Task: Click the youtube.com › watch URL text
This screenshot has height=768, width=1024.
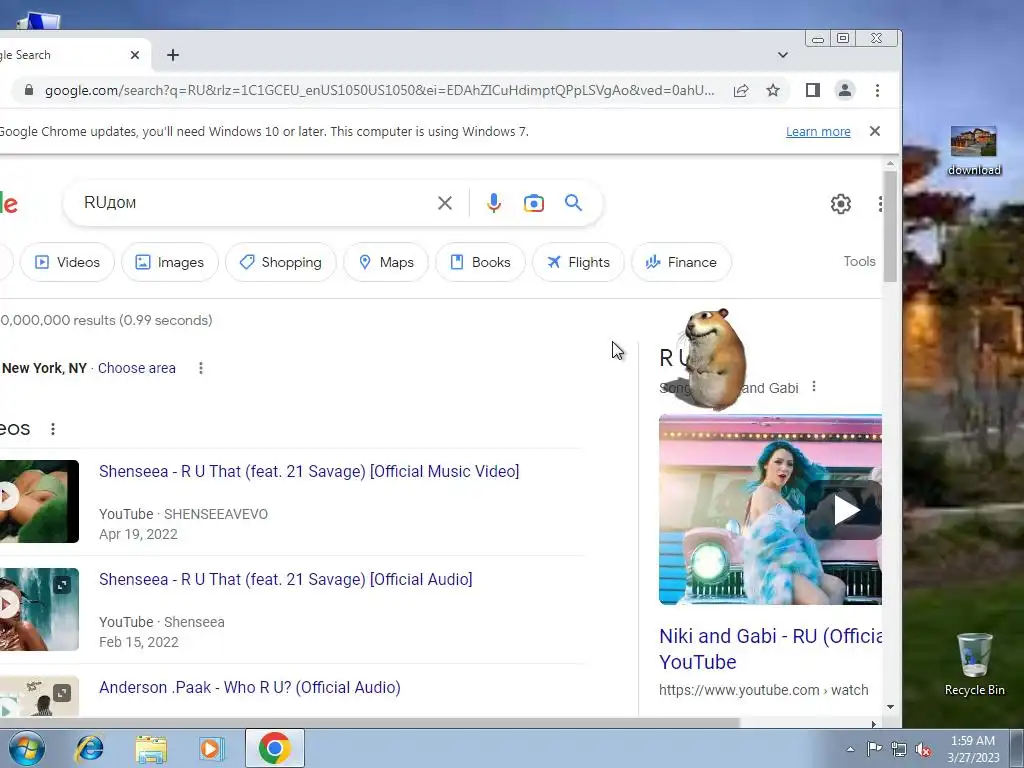Action: click(763, 690)
